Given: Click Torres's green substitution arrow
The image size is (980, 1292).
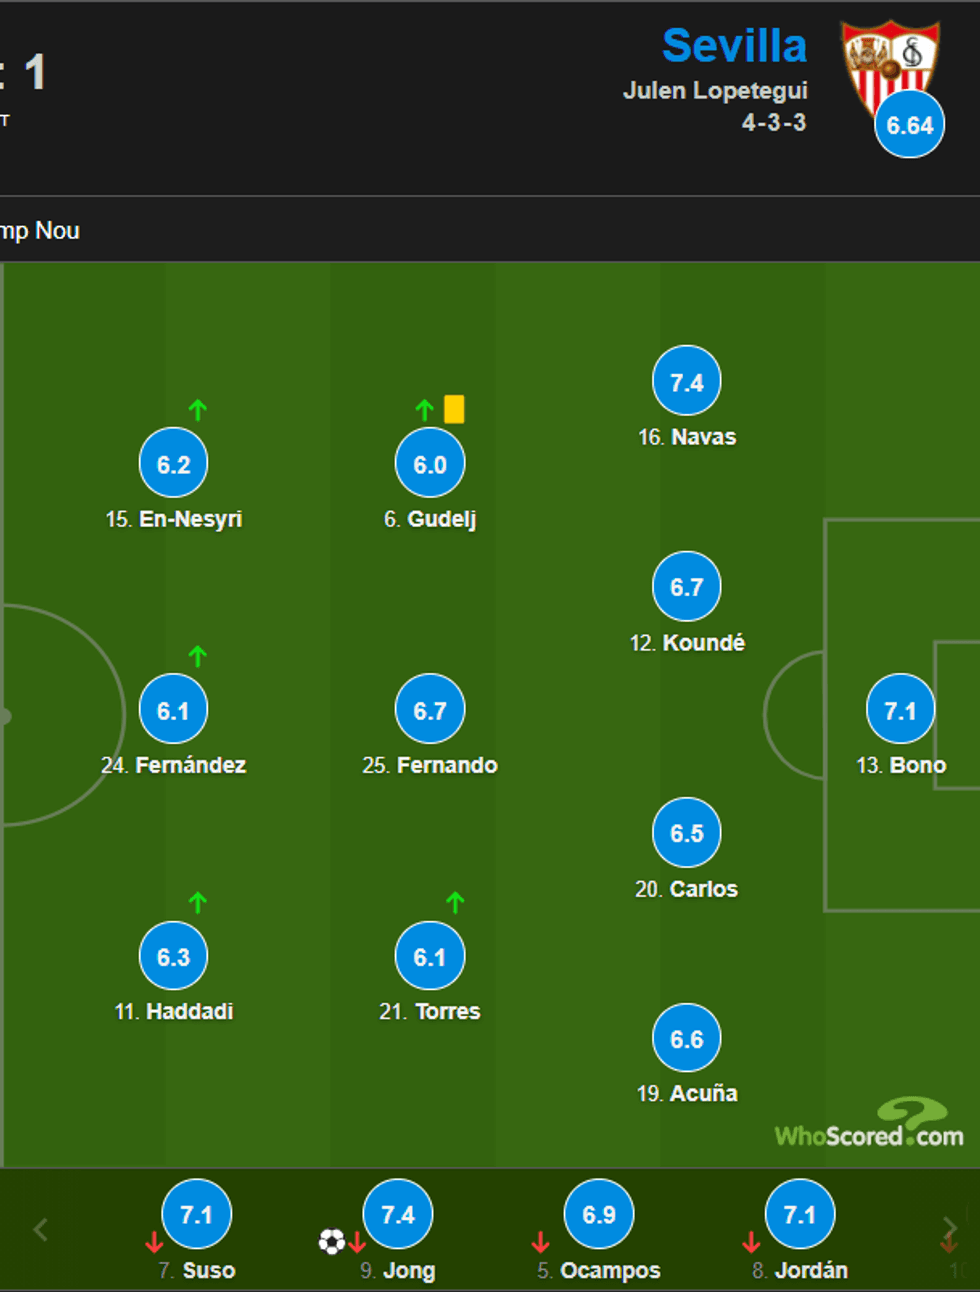Looking at the screenshot, I should point(455,902).
